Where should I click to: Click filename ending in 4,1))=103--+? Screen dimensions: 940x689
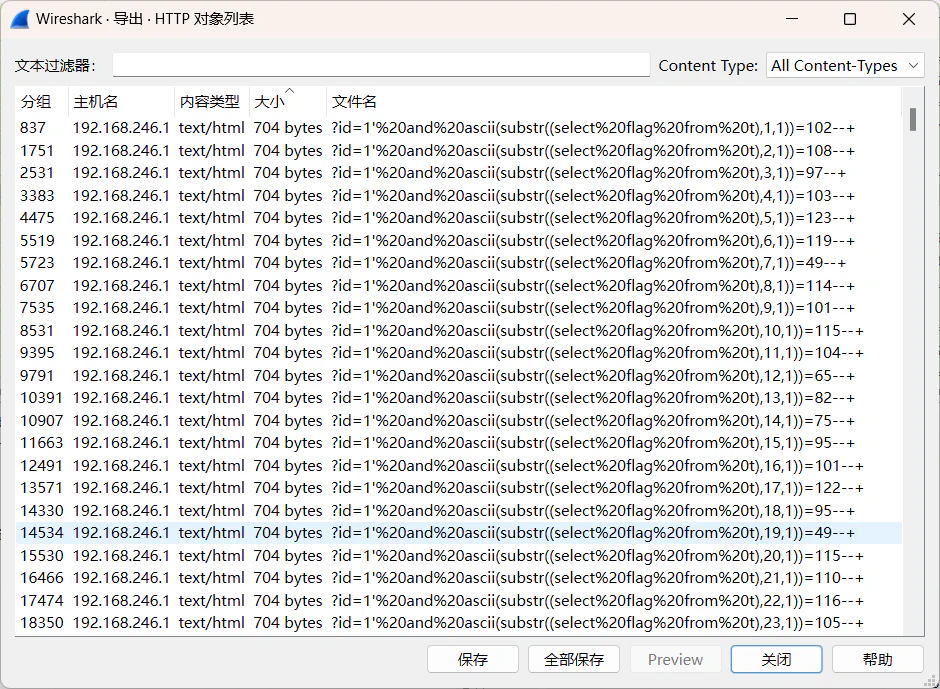coord(593,195)
